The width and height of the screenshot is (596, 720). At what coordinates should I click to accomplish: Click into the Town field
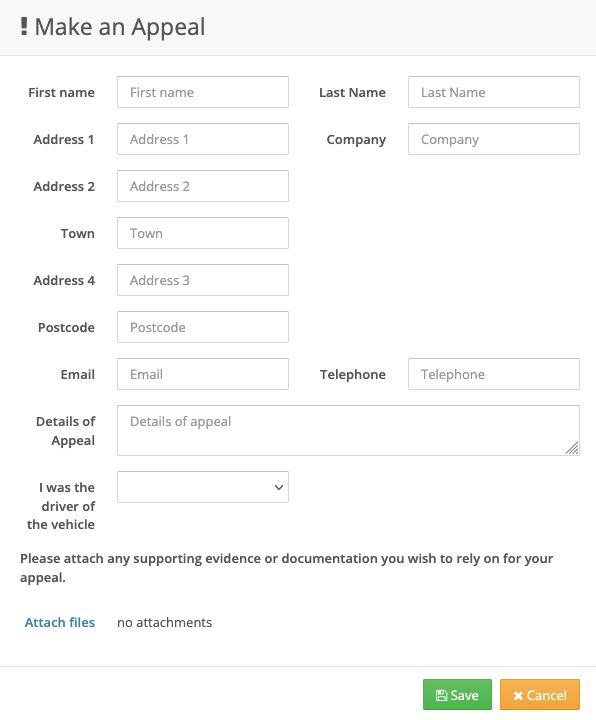[203, 233]
